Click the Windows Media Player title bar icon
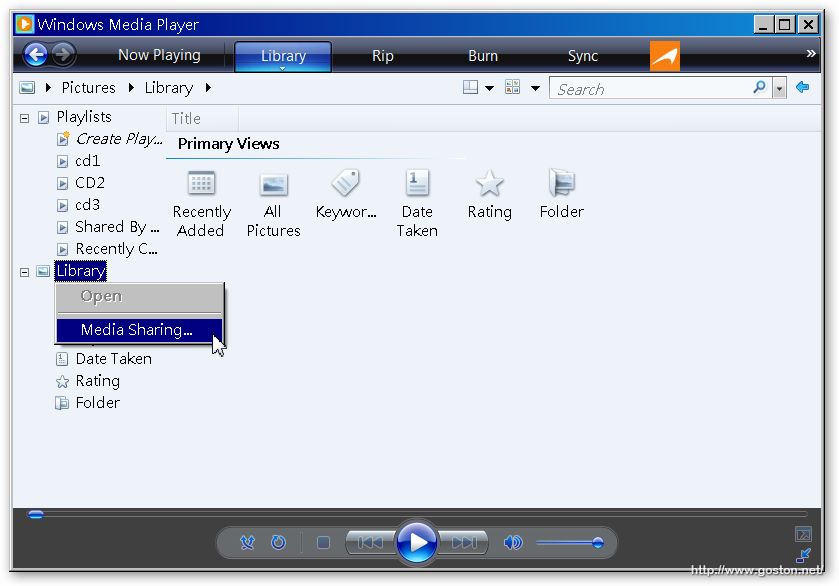This screenshot has height=586, width=839. [24, 24]
